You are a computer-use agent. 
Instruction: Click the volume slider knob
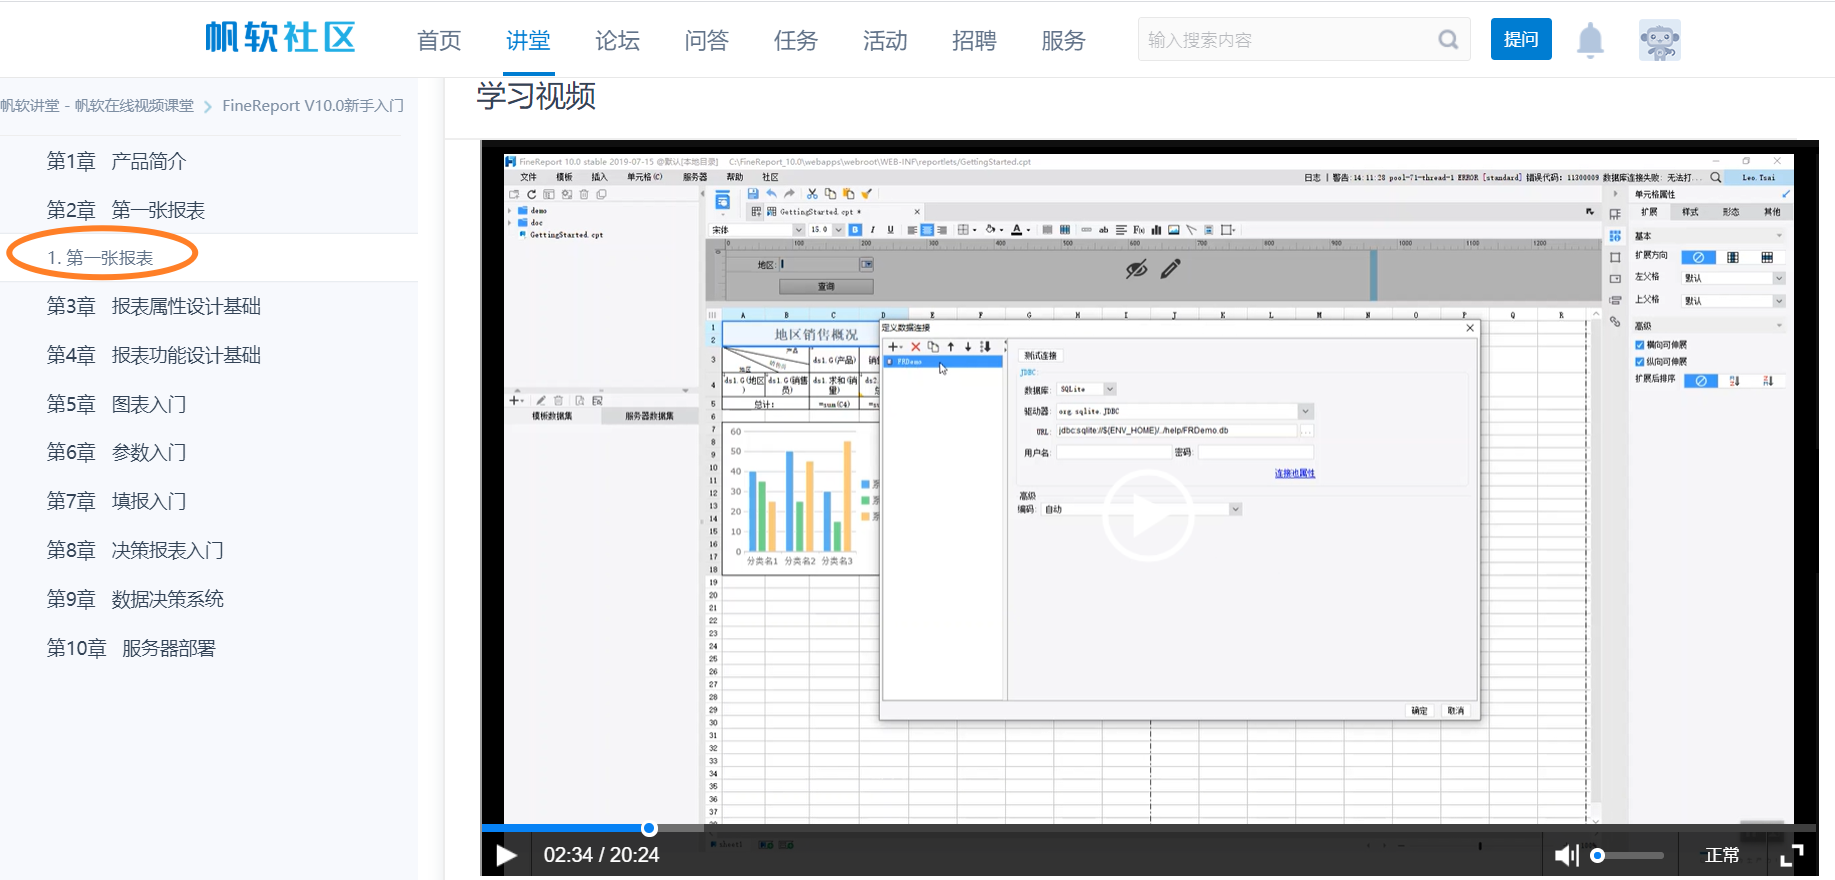(x=1597, y=855)
